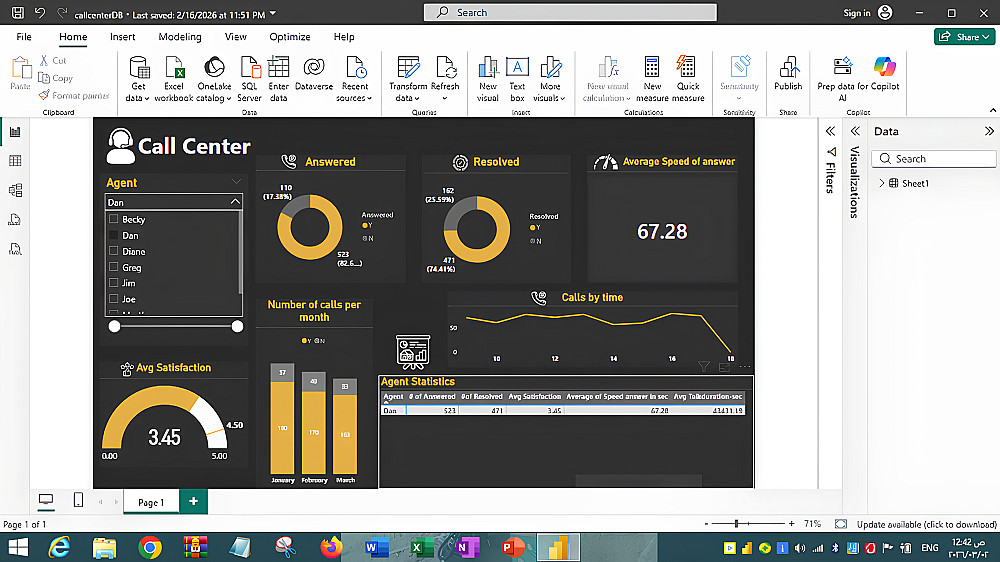This screenshot has height=562, width=1000.
Task: Click Fit to page icon
Action: click(x=841, y=524)
